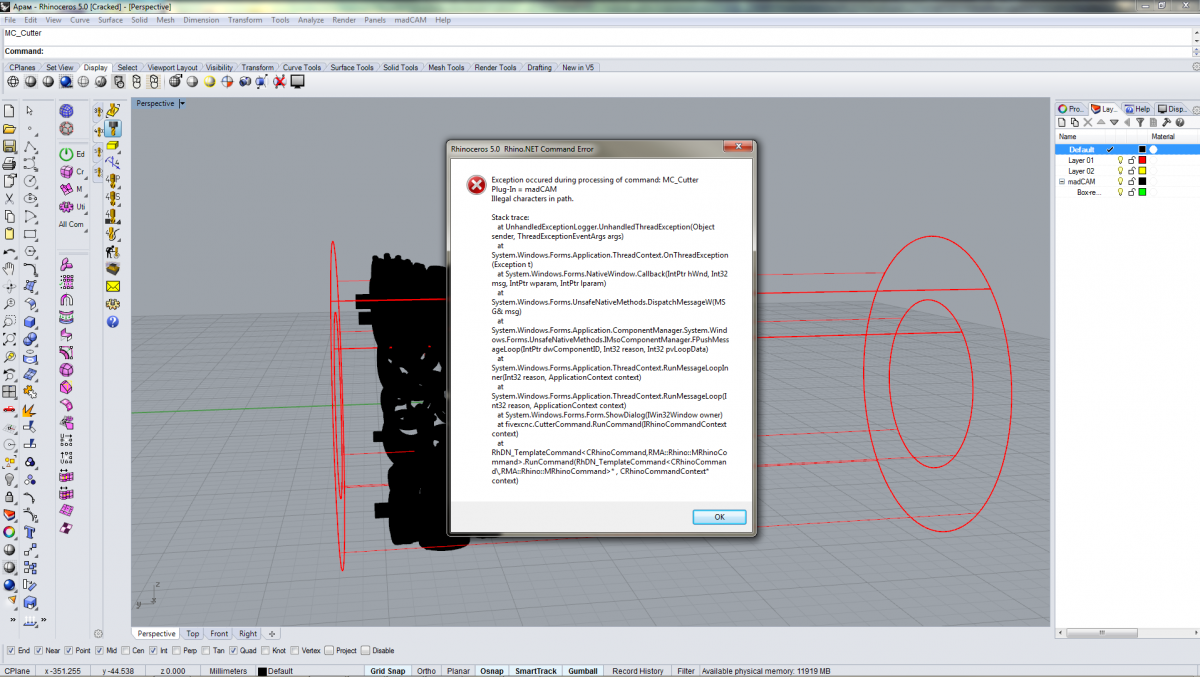Open the madCAM menu
The image size is (1200, 677).
pyautogui.click(x=410, y=20)
